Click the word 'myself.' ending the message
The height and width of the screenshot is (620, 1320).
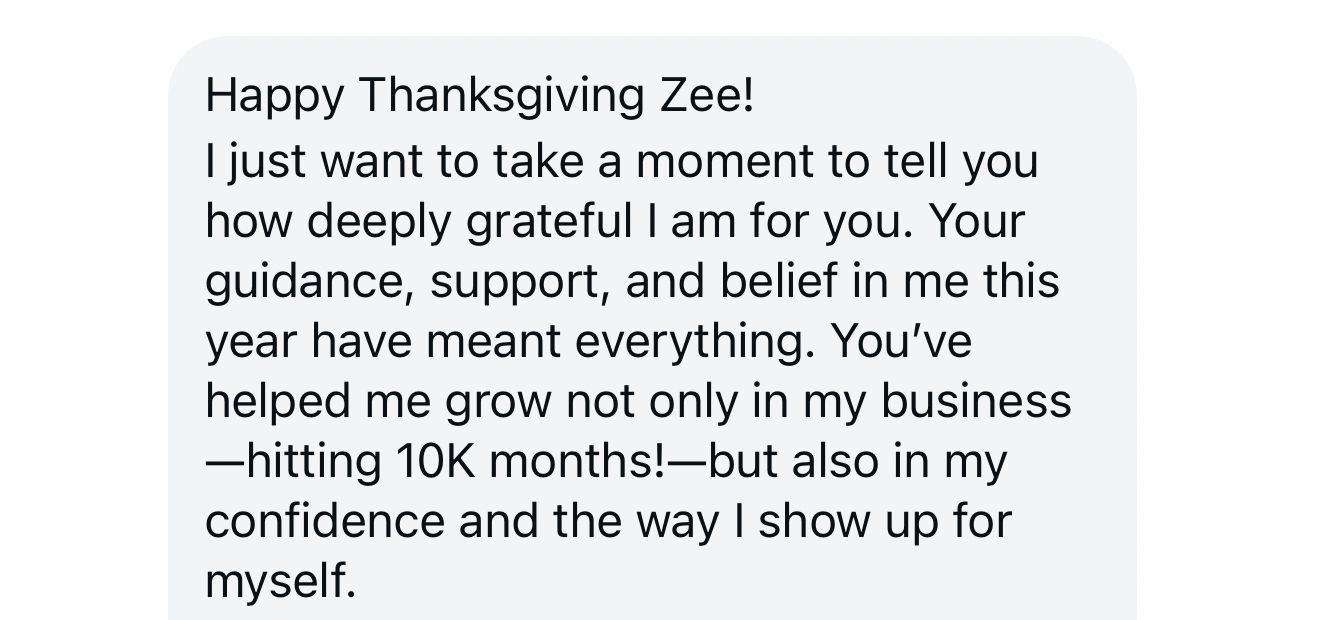[x=280, y=582]
